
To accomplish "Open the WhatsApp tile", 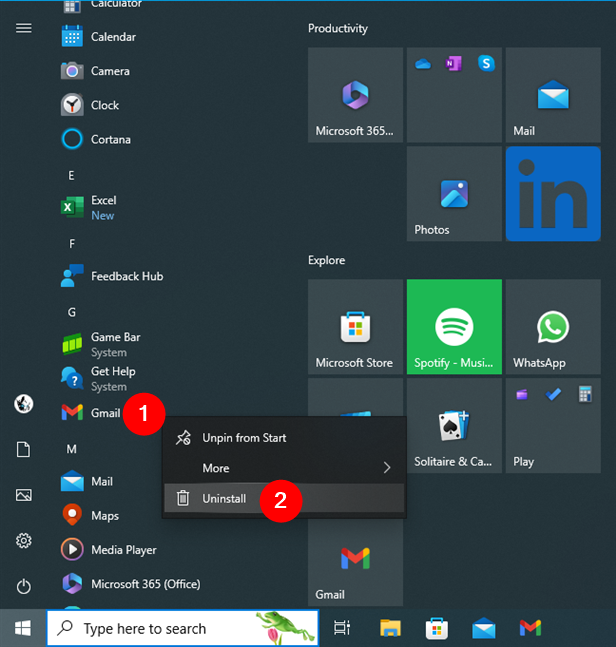I will click(553, 327).
